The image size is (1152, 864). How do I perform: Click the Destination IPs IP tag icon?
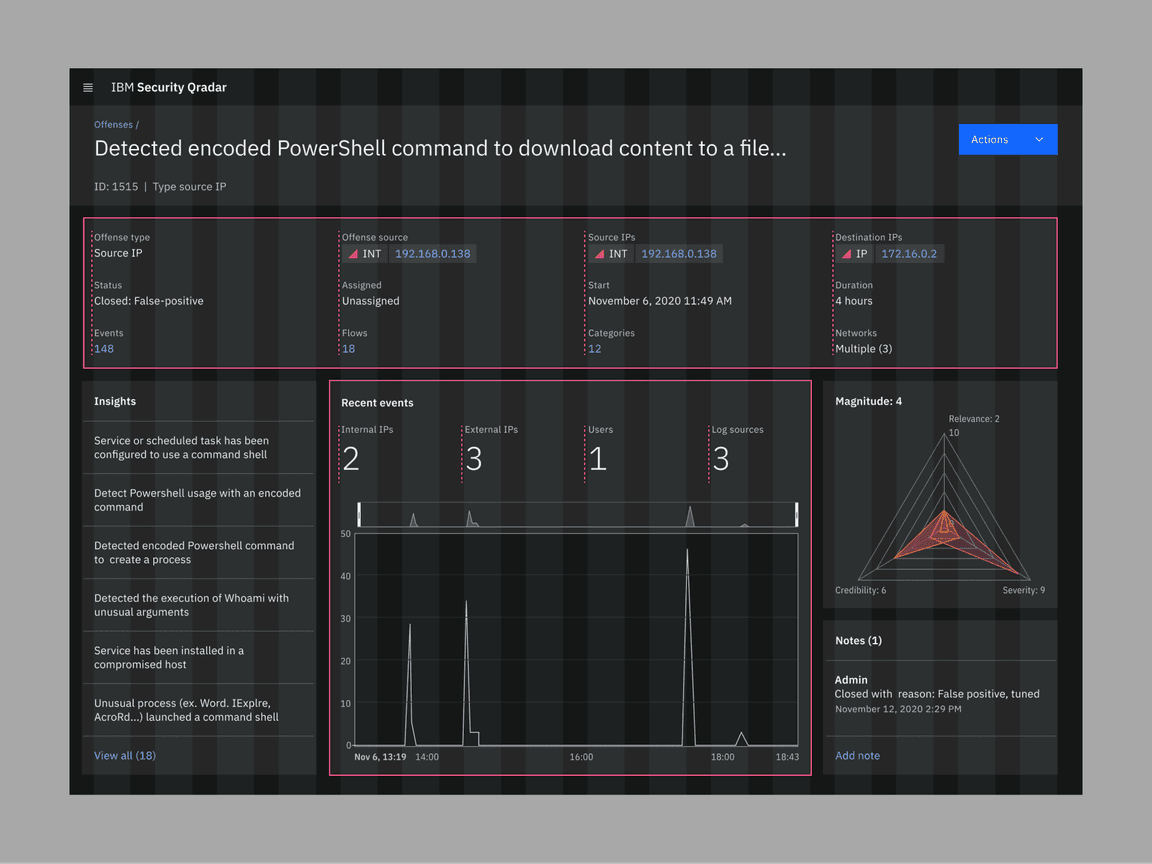point(845,254)
